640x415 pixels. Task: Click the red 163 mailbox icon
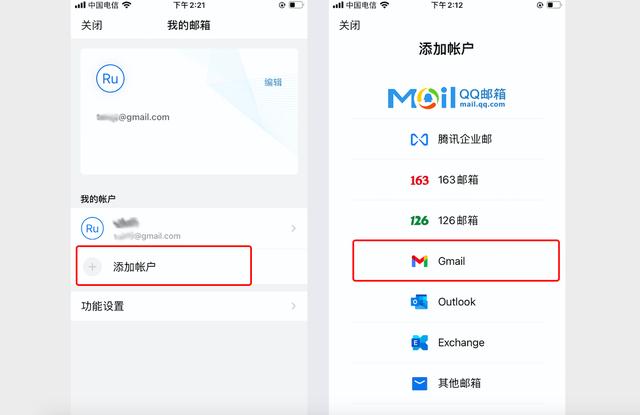point(419,180)
